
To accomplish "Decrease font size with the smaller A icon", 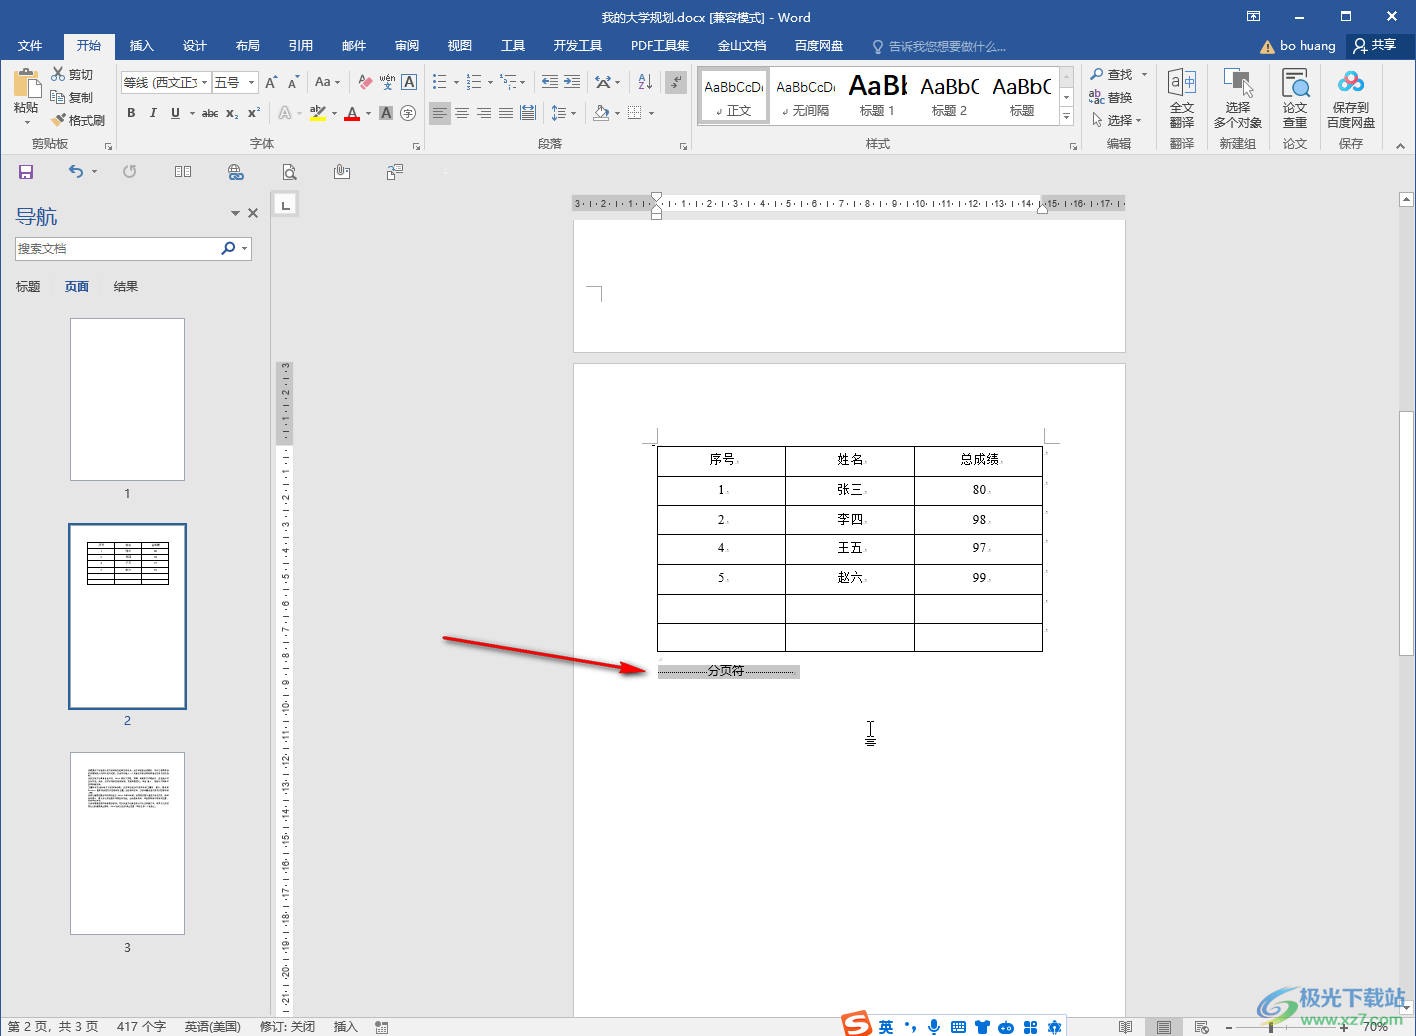I will point(293,82).
